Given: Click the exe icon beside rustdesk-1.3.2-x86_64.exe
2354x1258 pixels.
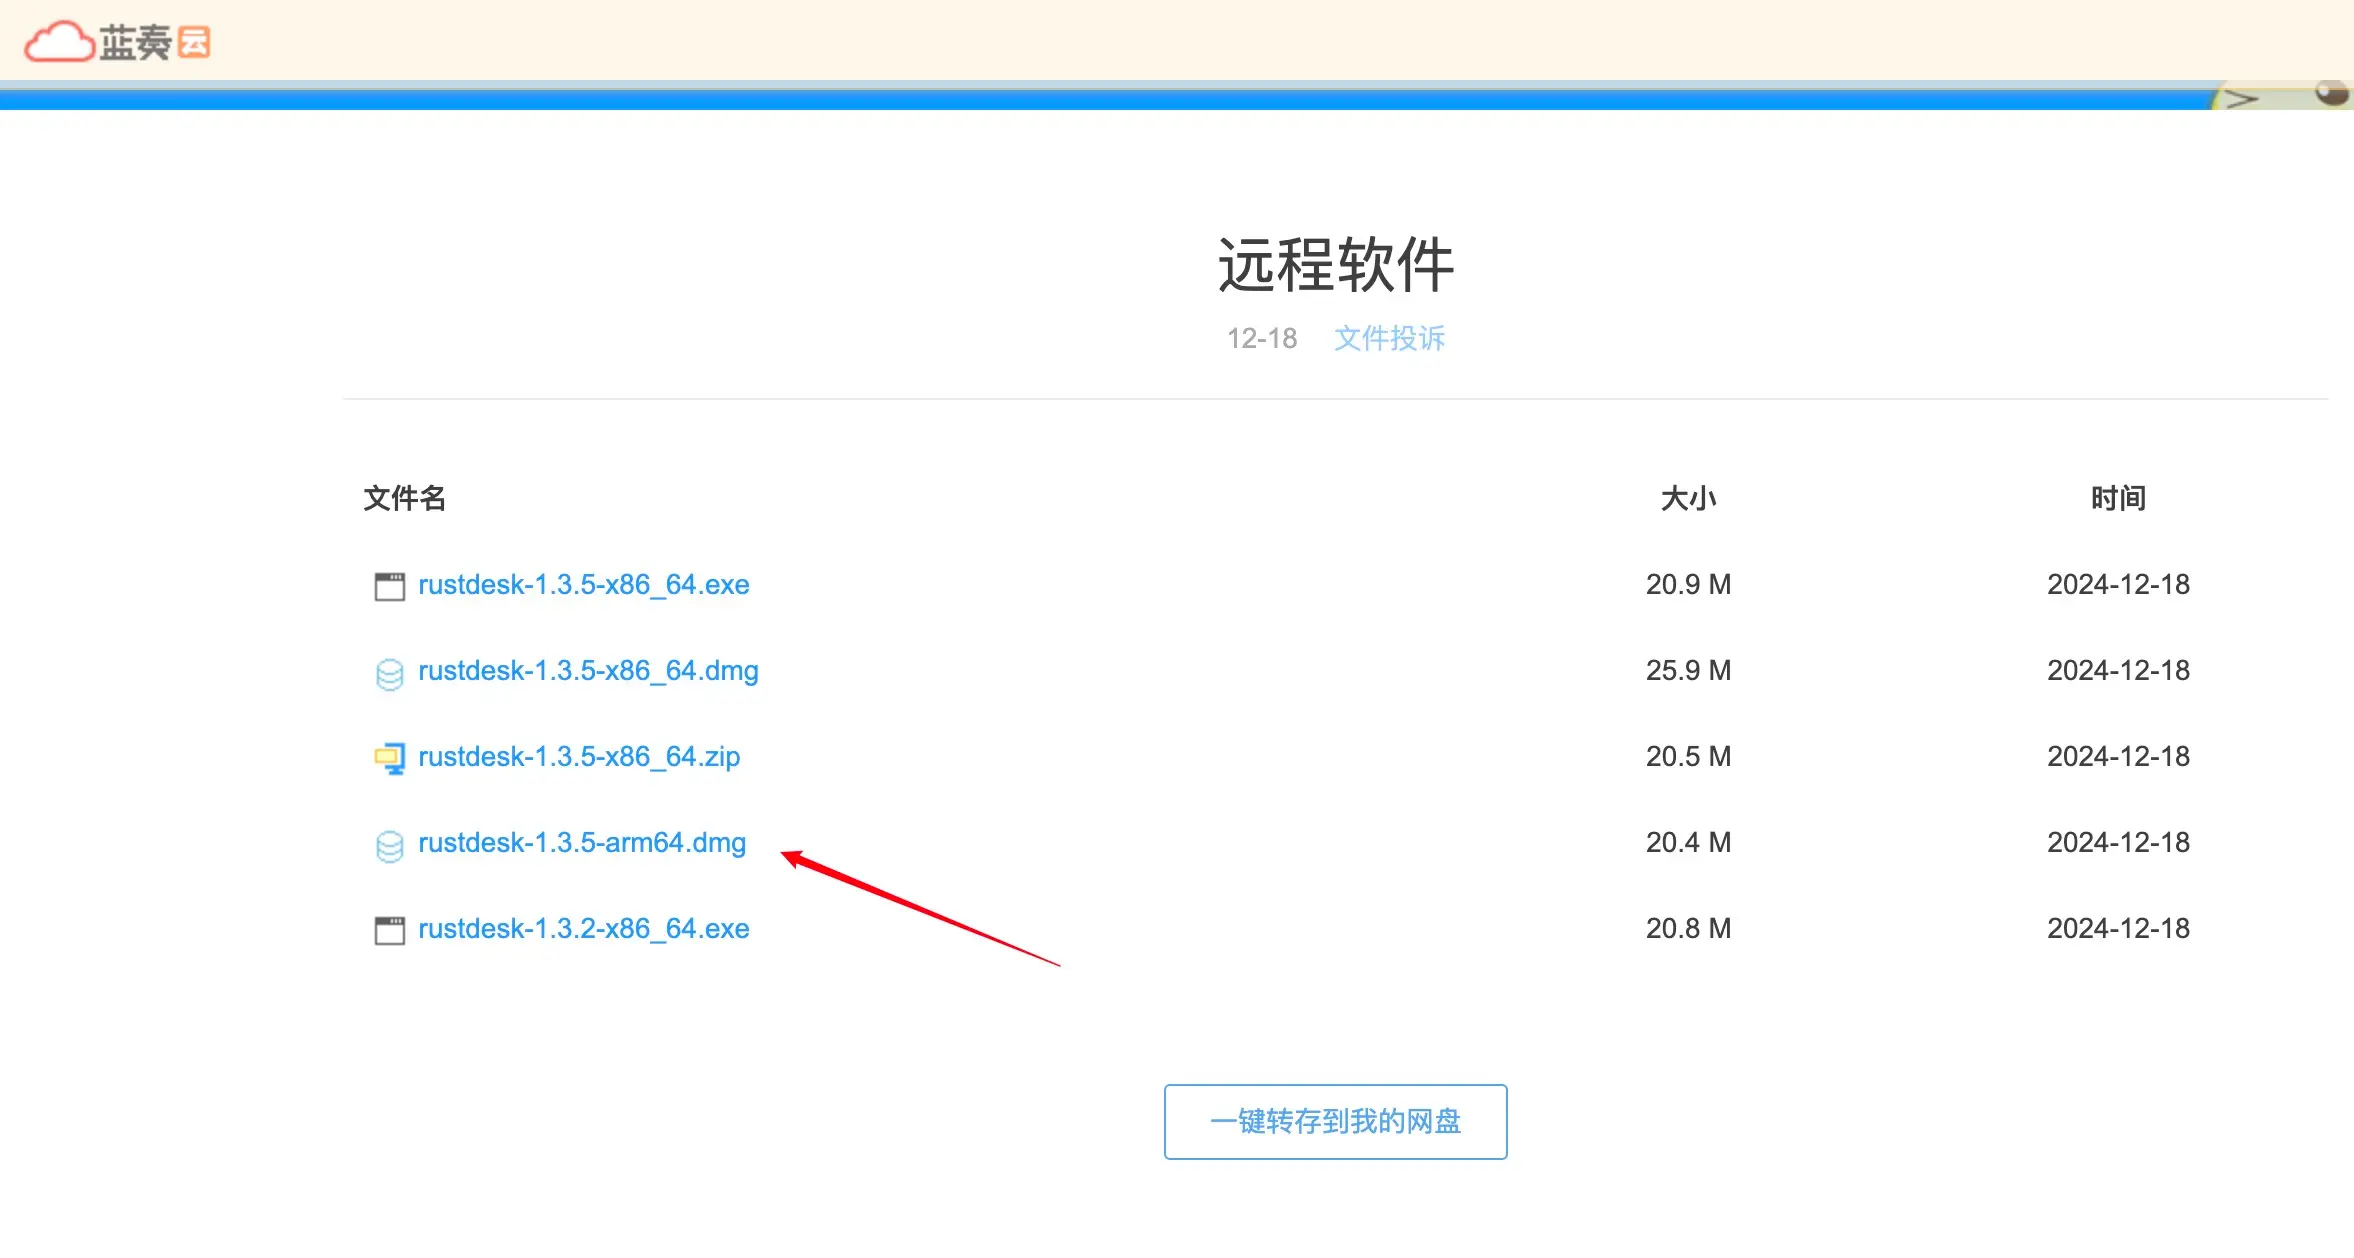Looking at the screenshot, I should (389, 930).
